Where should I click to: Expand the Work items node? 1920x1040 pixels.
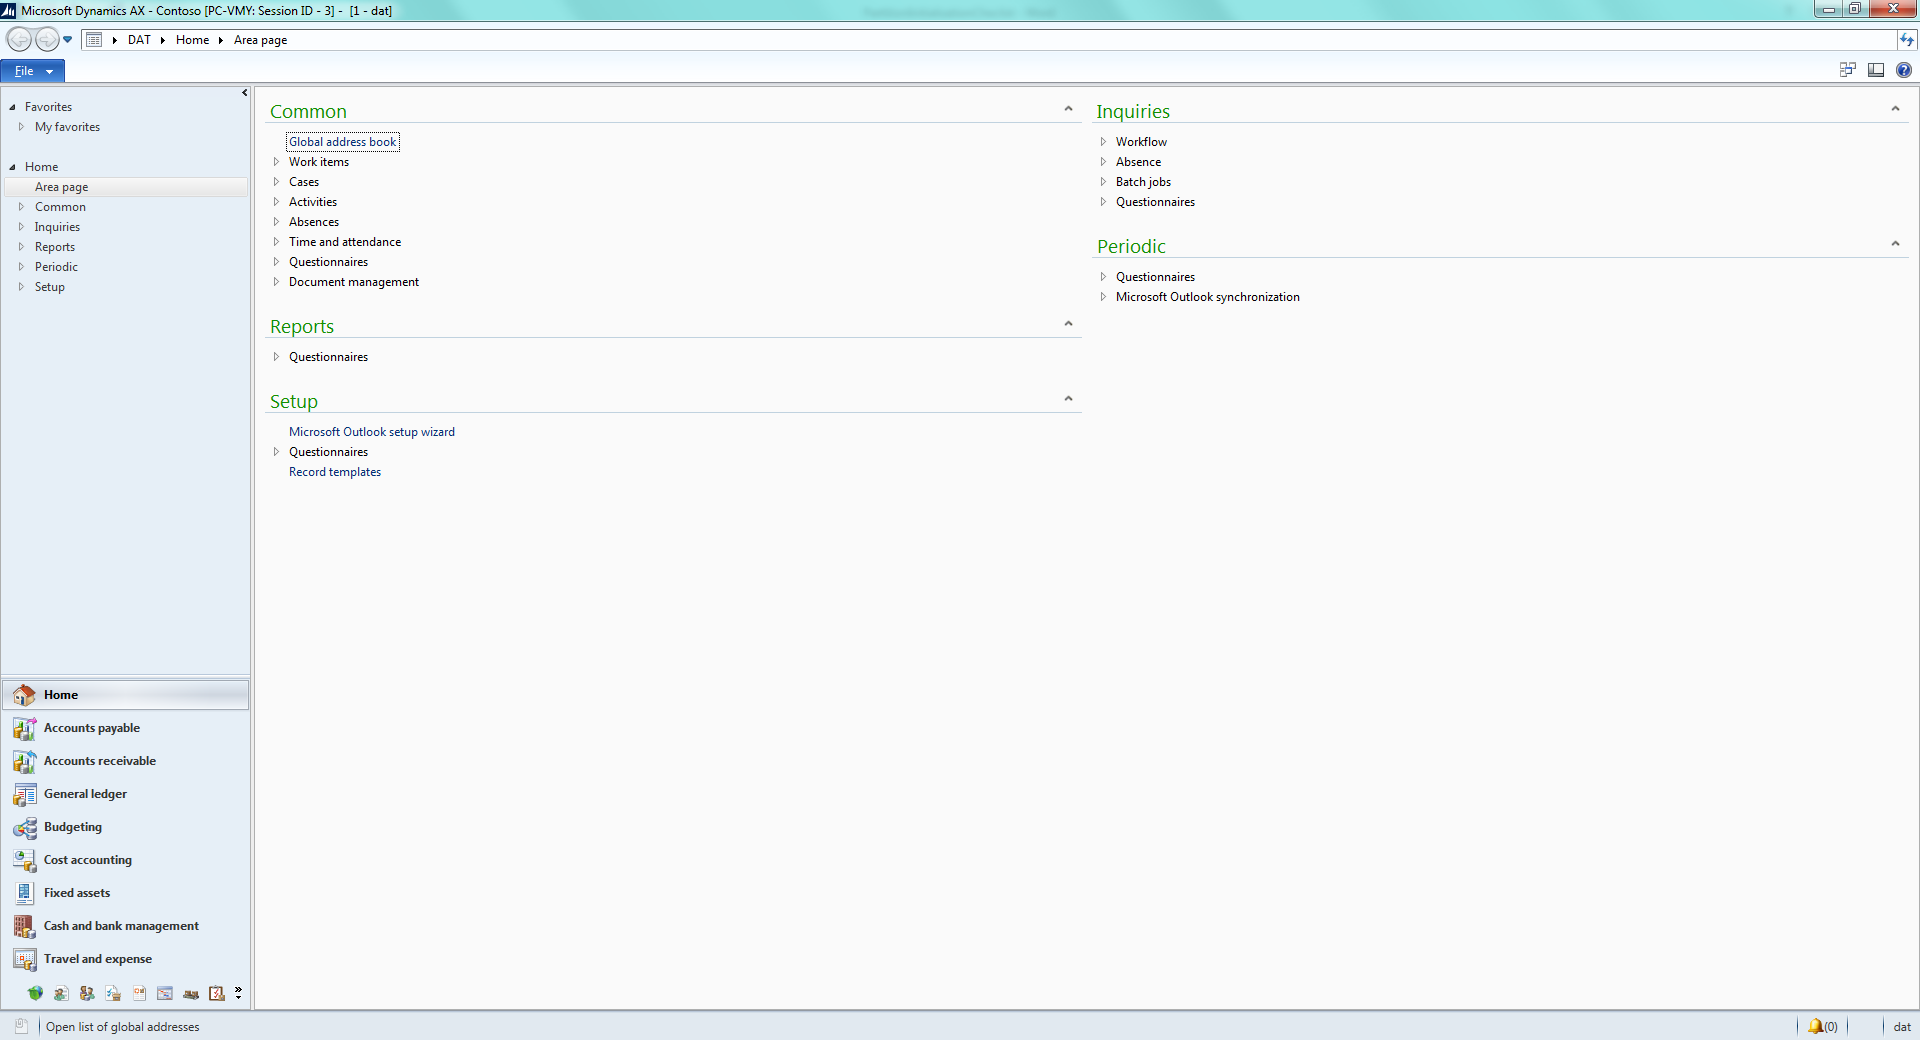tap(276, 162)
